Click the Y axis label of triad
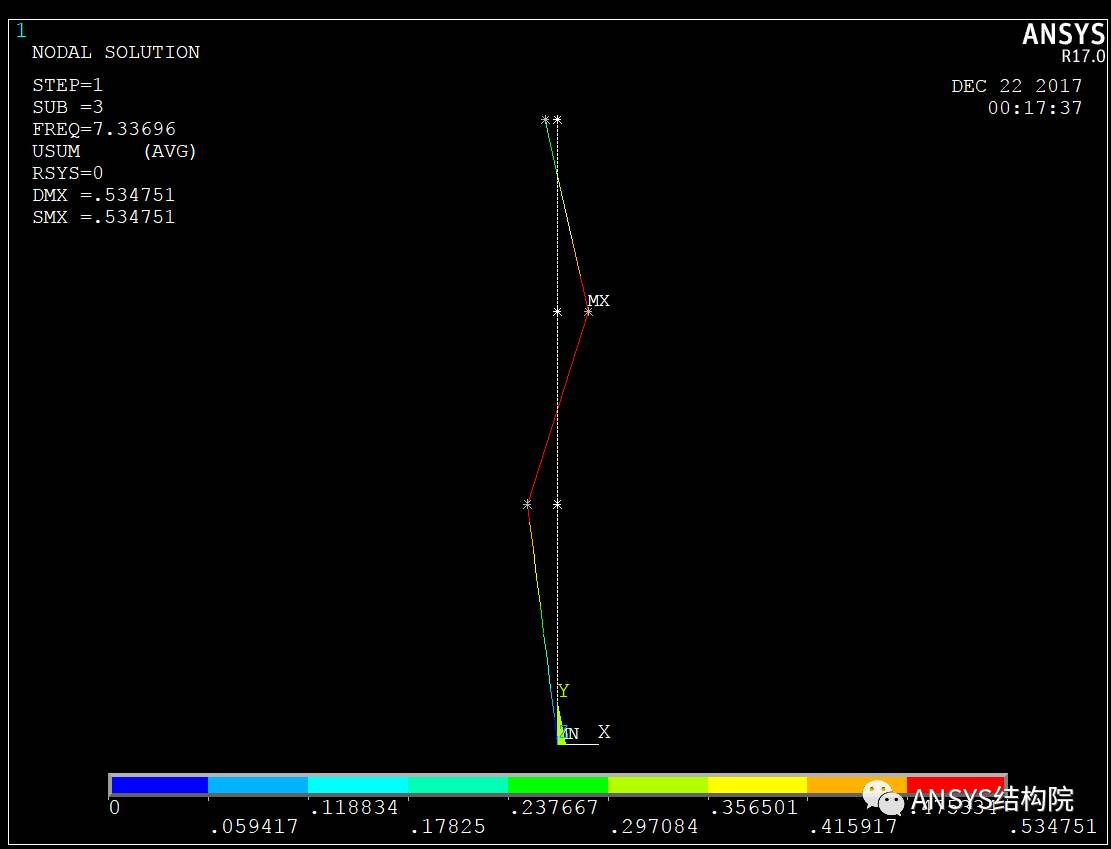The width and height of the screenshot is (1111, 849). click(x=563, y=691)
